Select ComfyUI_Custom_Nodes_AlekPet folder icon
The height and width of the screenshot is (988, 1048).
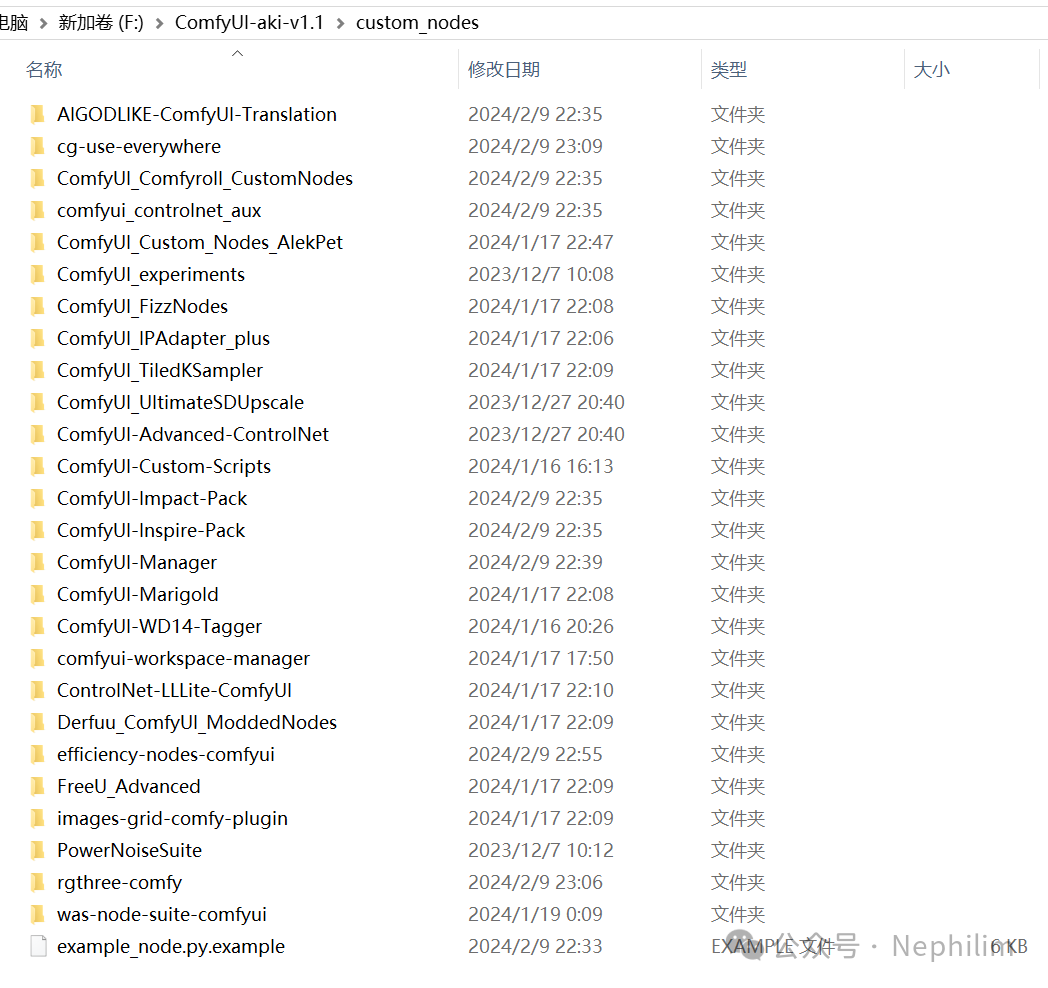point(38,243)
